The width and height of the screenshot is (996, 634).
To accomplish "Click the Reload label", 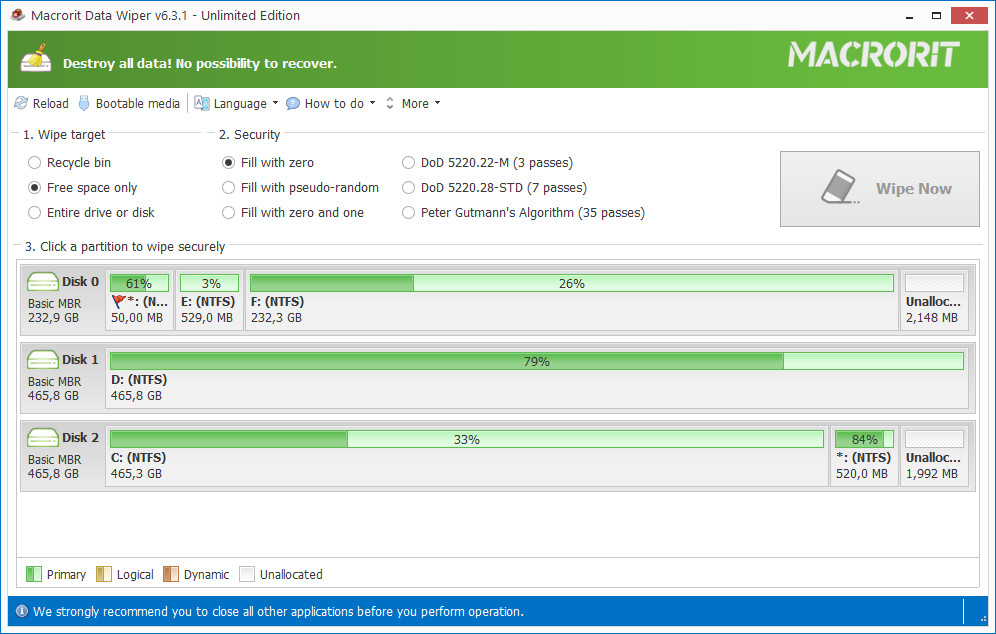I will 51,104.
